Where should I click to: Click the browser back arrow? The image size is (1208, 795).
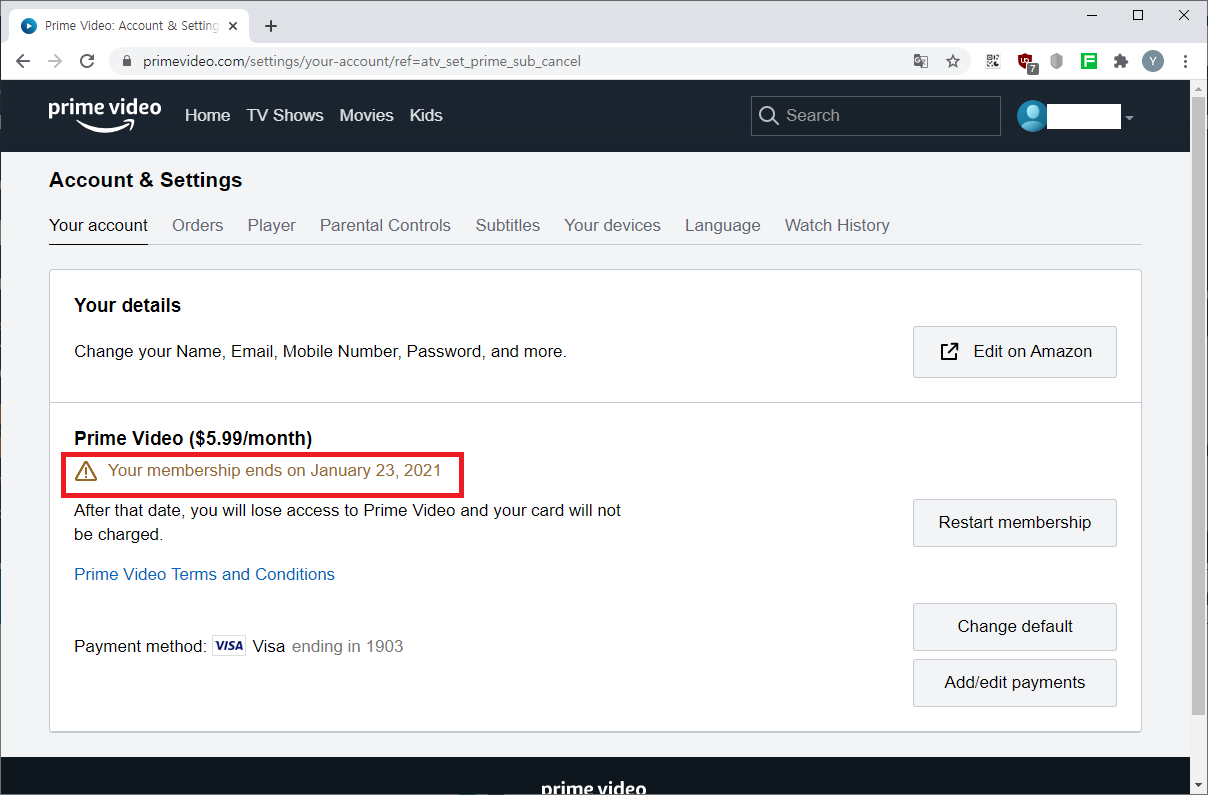click(23, 61)
